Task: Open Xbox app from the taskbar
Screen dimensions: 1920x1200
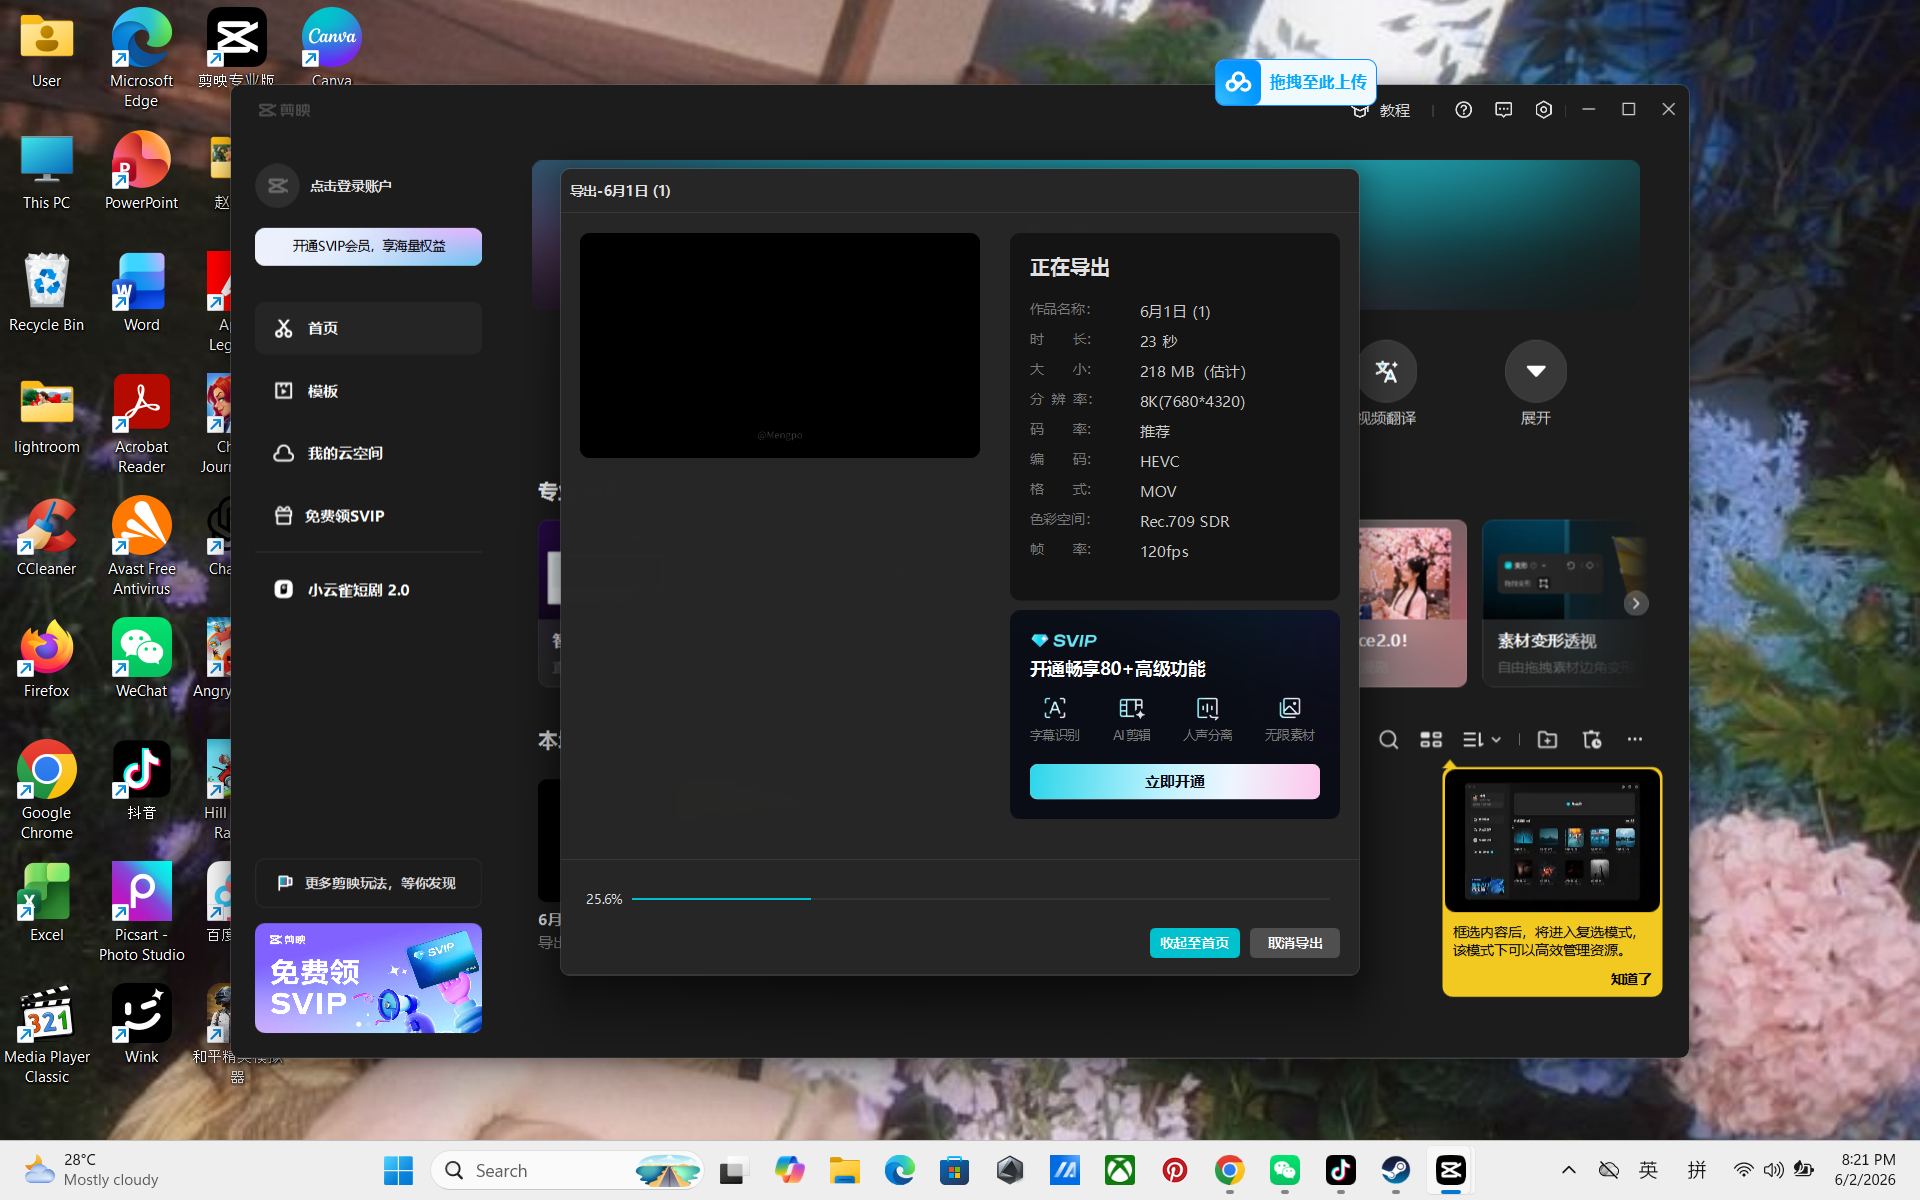Action: 1119,1170
